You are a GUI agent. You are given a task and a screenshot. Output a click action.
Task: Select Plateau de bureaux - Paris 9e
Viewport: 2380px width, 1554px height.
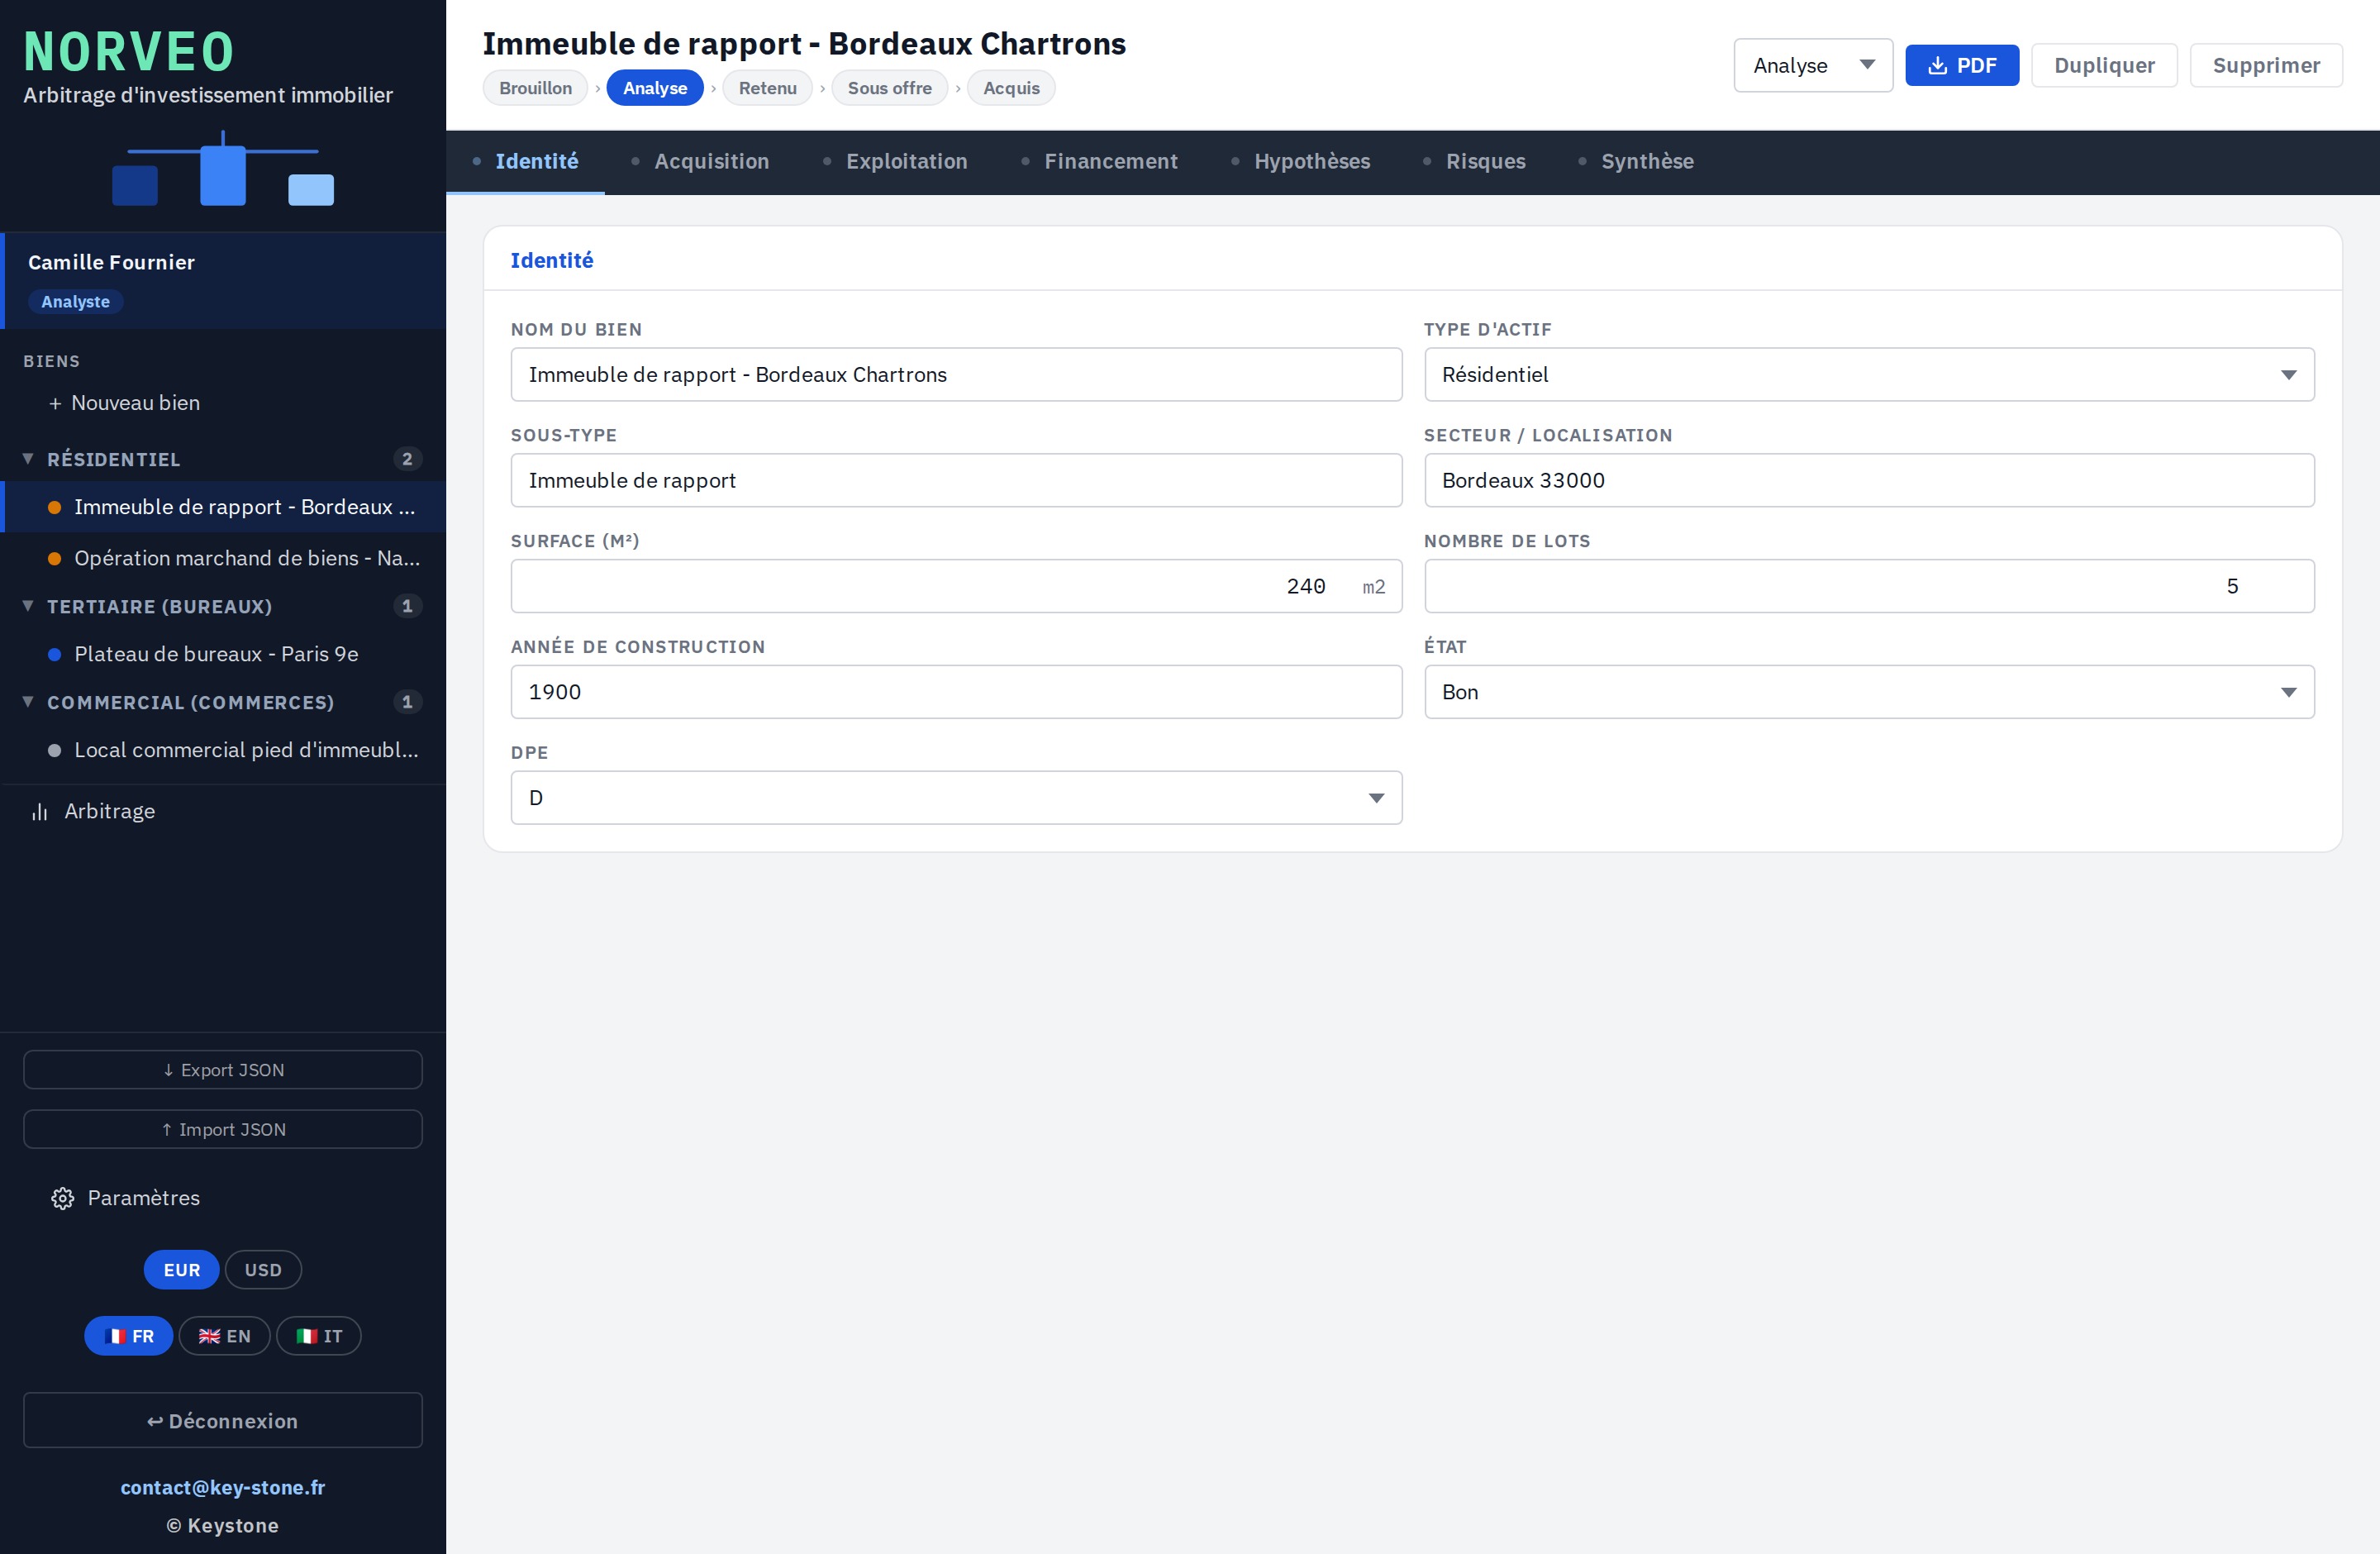(x=223, y=654)
